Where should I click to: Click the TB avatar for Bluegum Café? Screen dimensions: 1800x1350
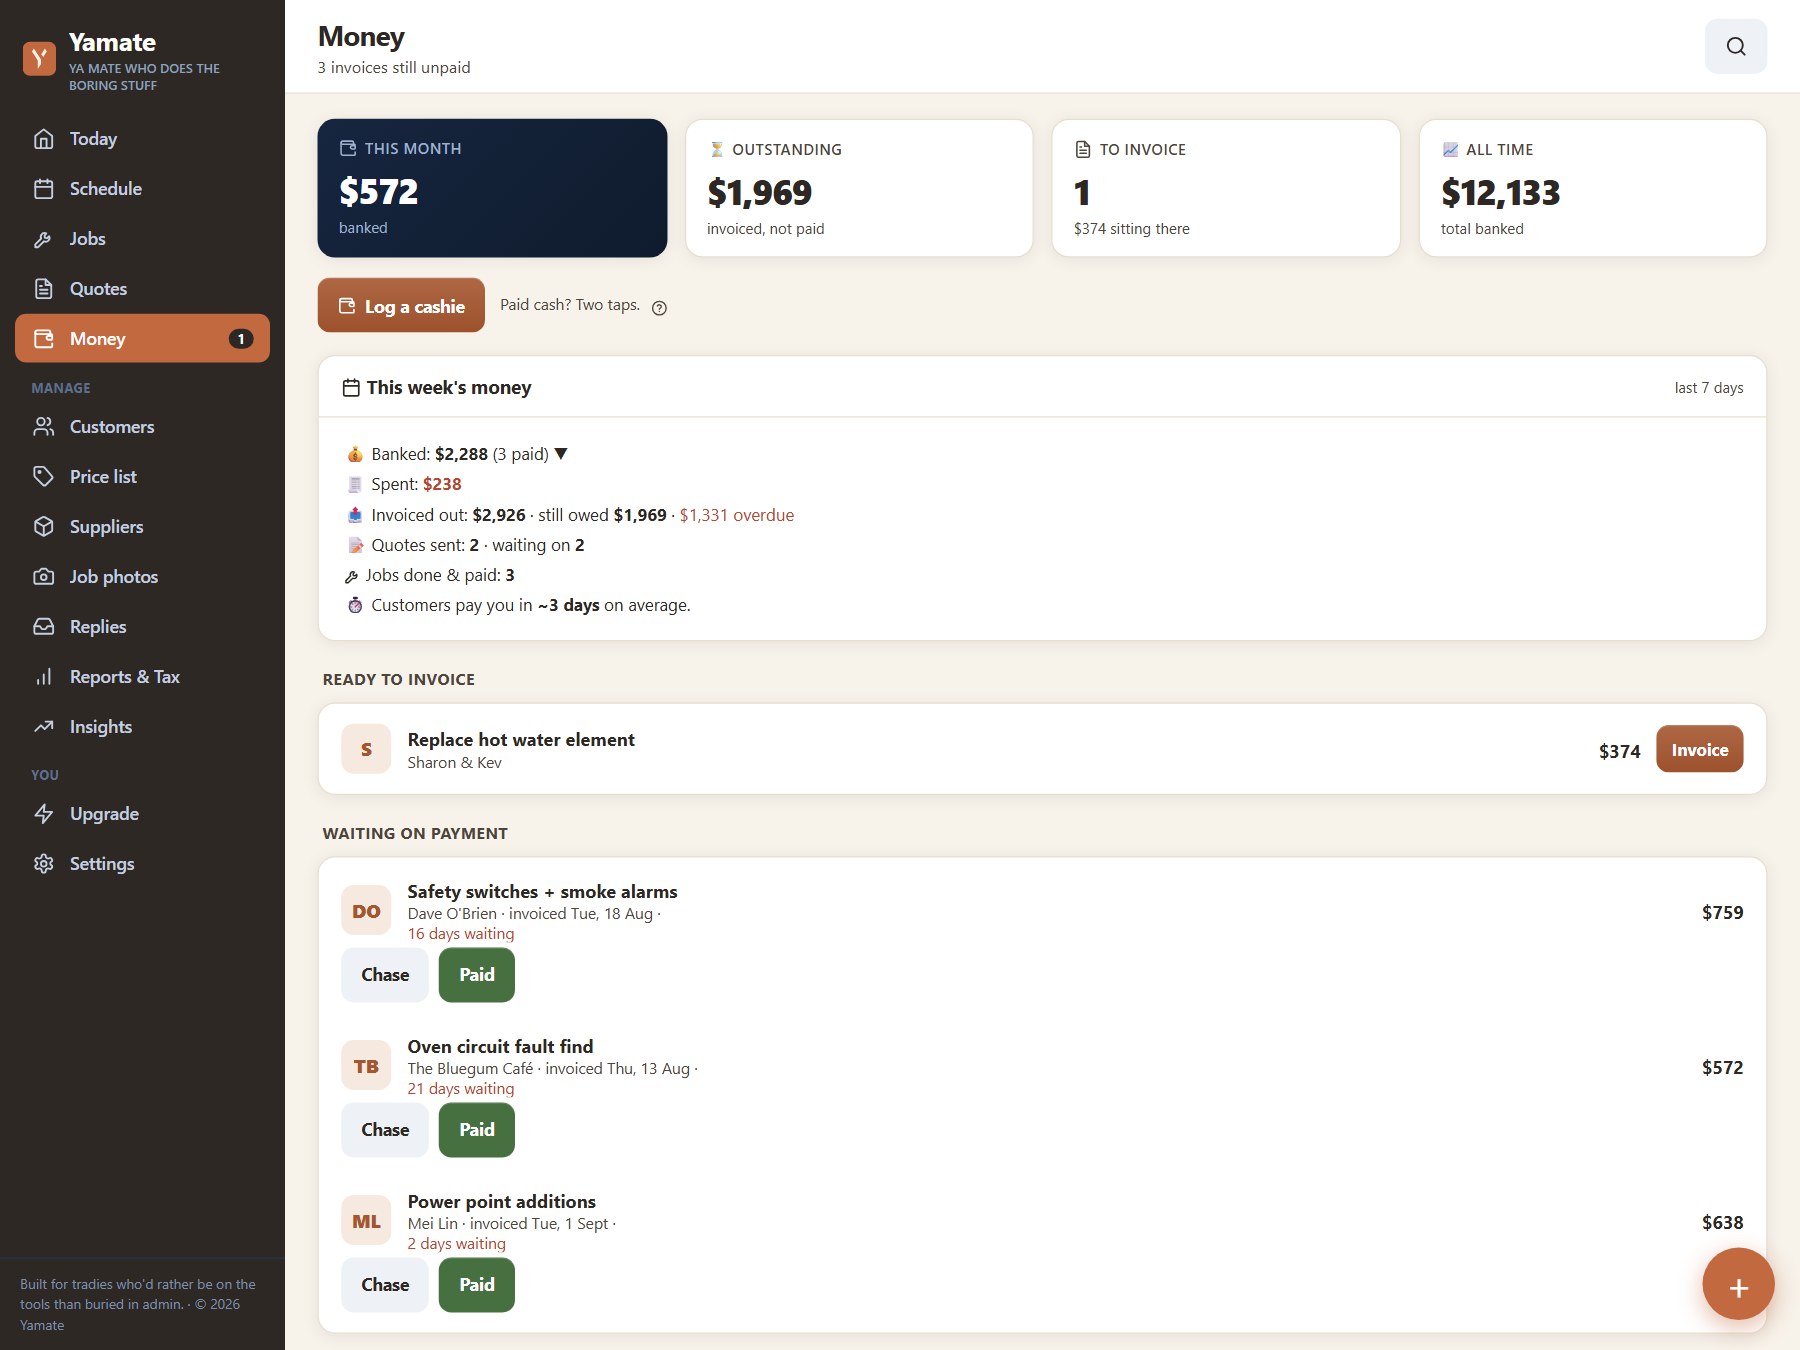(366, 1066)
